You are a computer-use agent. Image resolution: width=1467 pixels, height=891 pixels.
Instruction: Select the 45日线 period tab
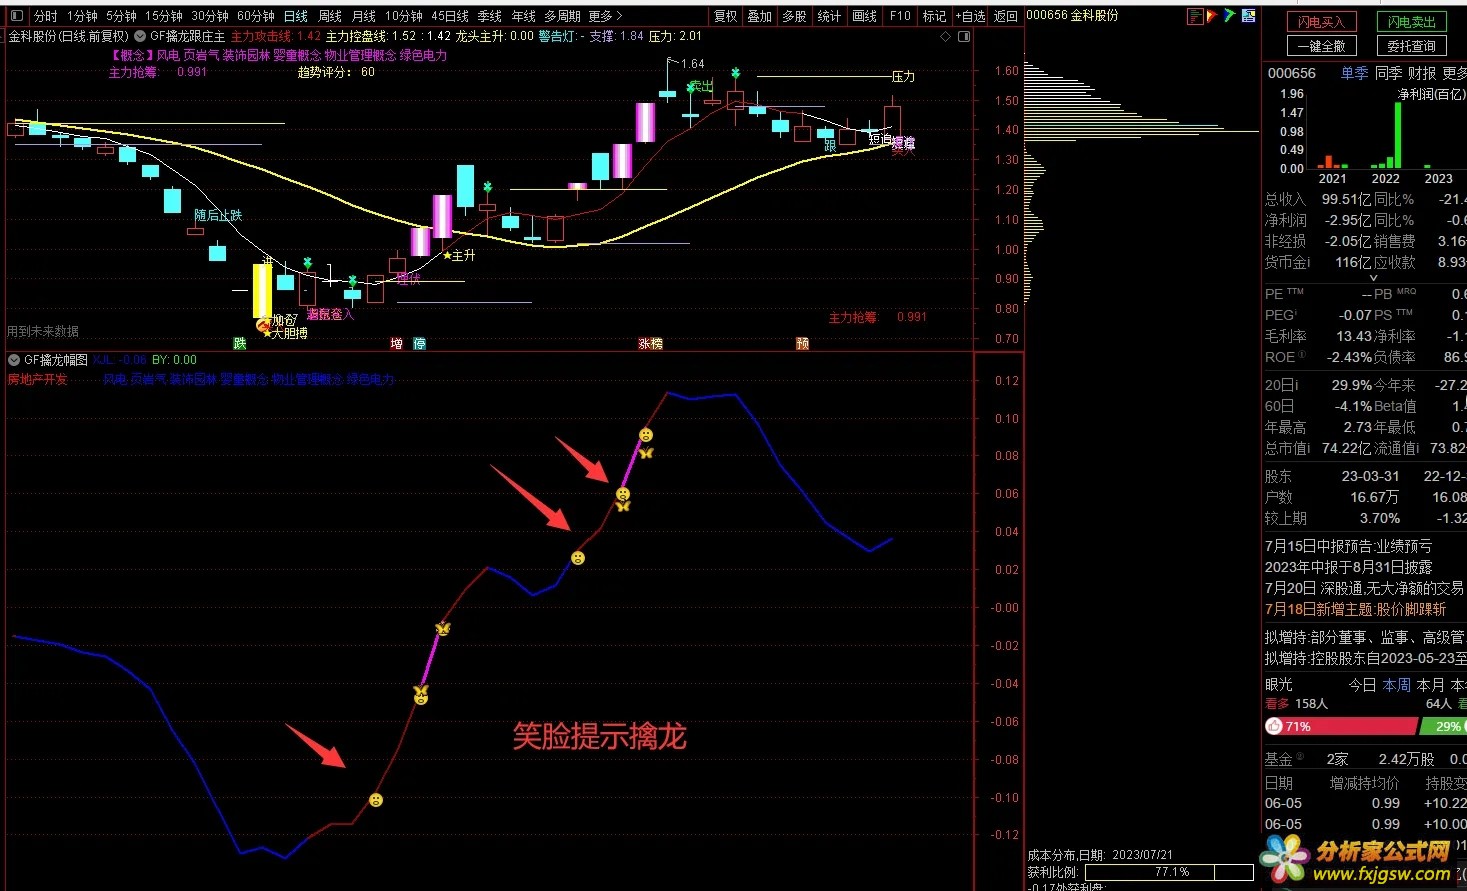(x=450, y=16)
